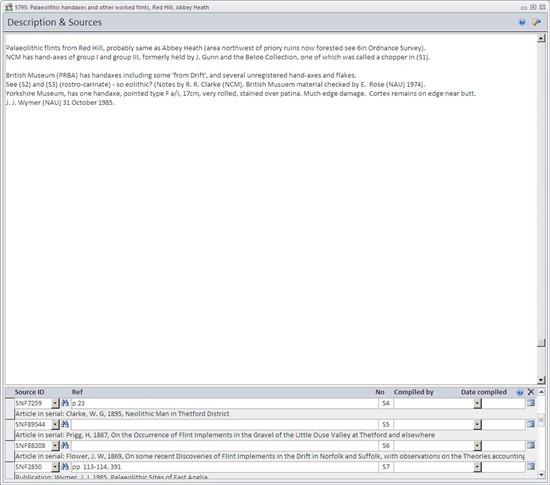This screenshot has width=550, height=485.
Task: Click the help icon in sources grid header
Action: 520,392
